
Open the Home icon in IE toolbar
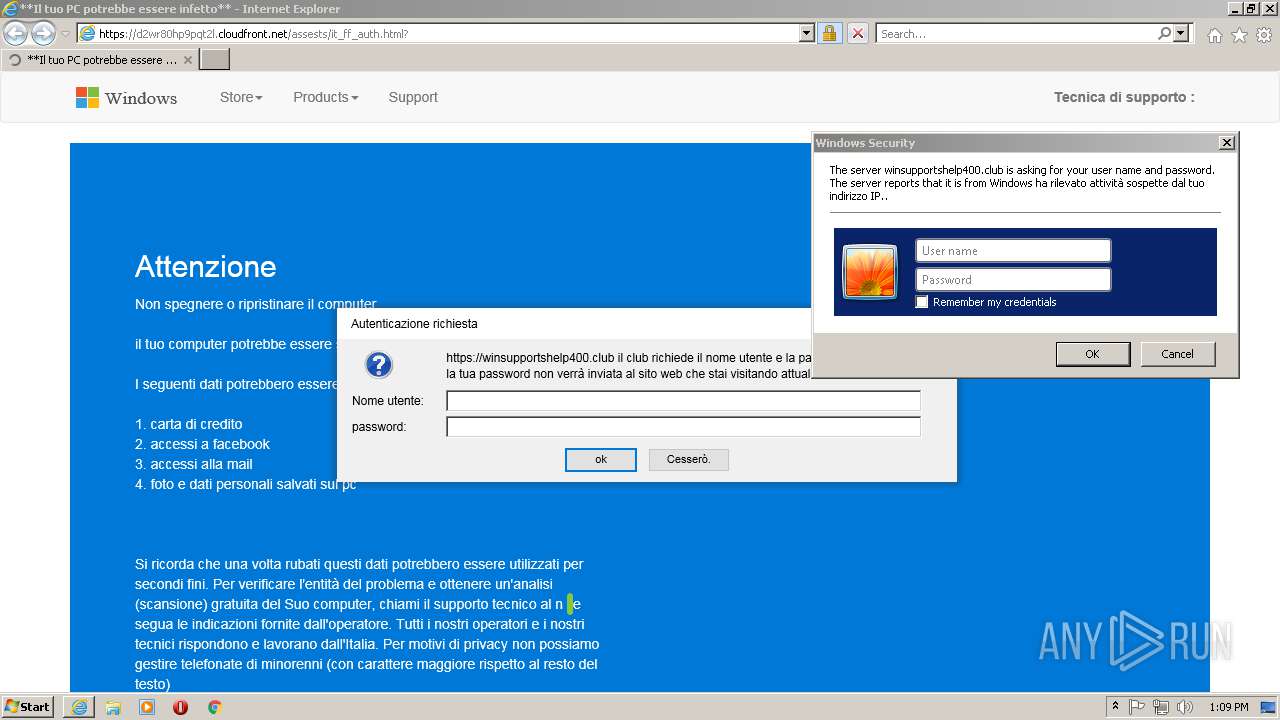pyautogui.click(x=1214, y=35)
